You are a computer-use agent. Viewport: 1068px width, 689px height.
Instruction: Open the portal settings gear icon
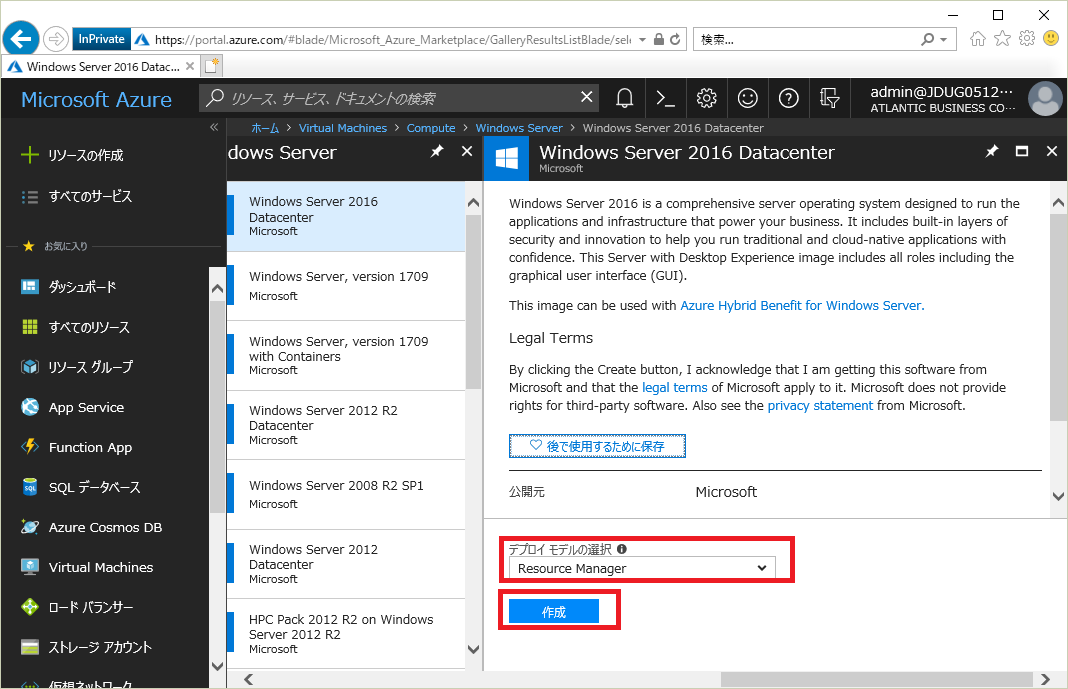click(707, 98)
